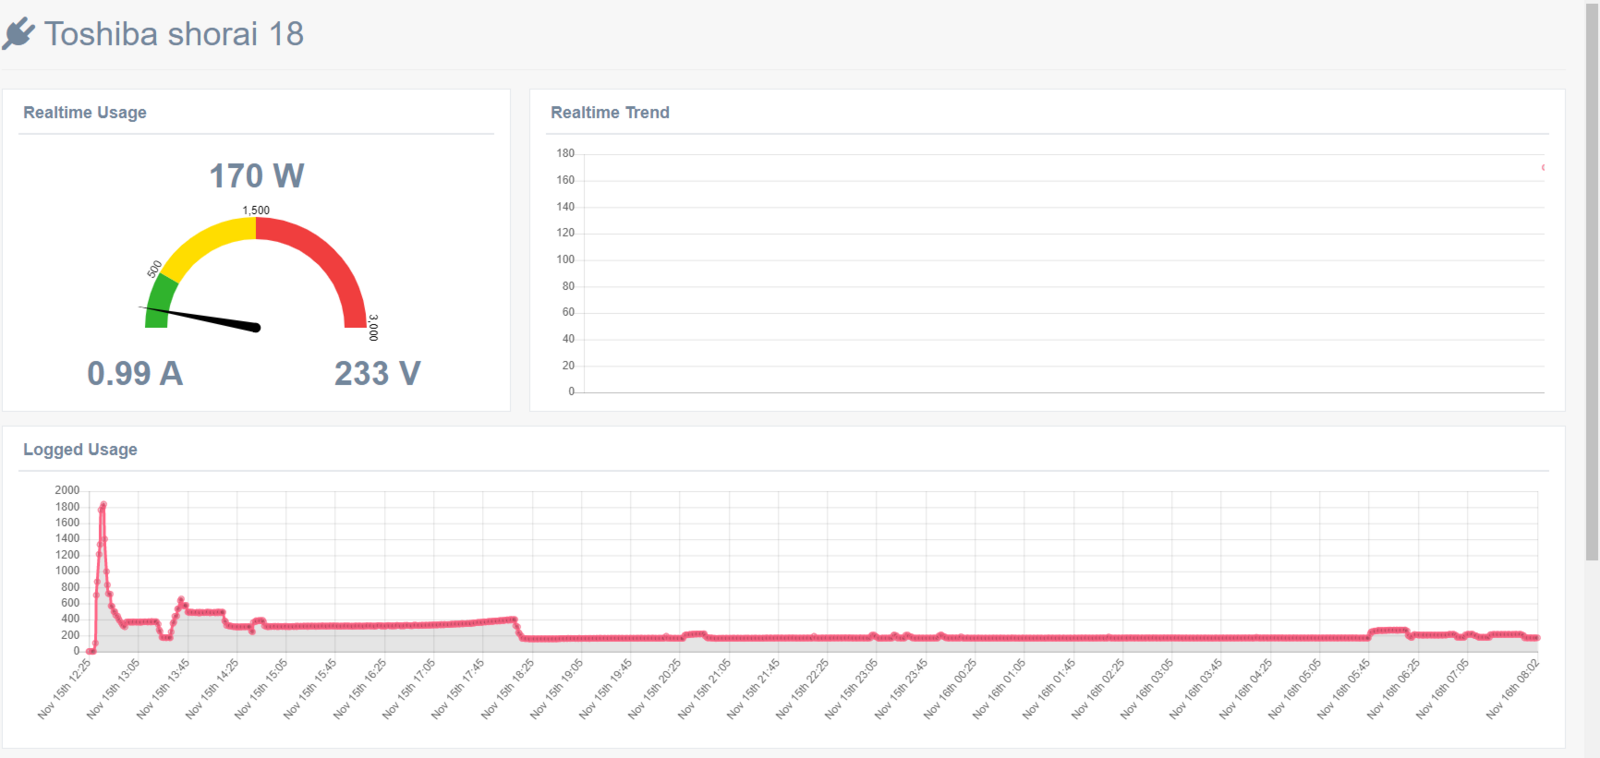1600x758 pixels.
Task: Click the 233 V voltage reading
Action: coord(377,373)
